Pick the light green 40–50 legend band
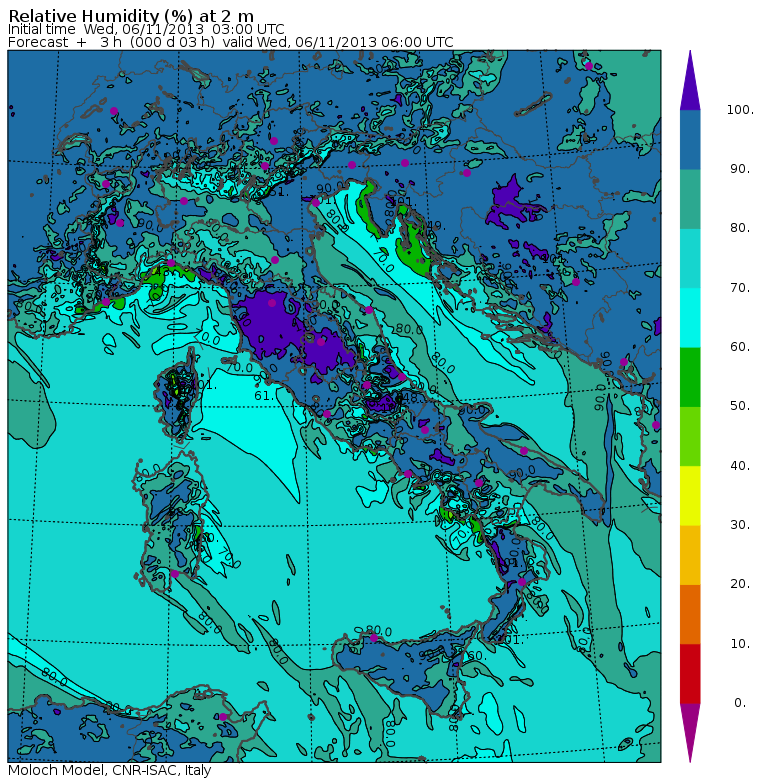The height and width of the screenshot is (784, 760). click(690, 436)
